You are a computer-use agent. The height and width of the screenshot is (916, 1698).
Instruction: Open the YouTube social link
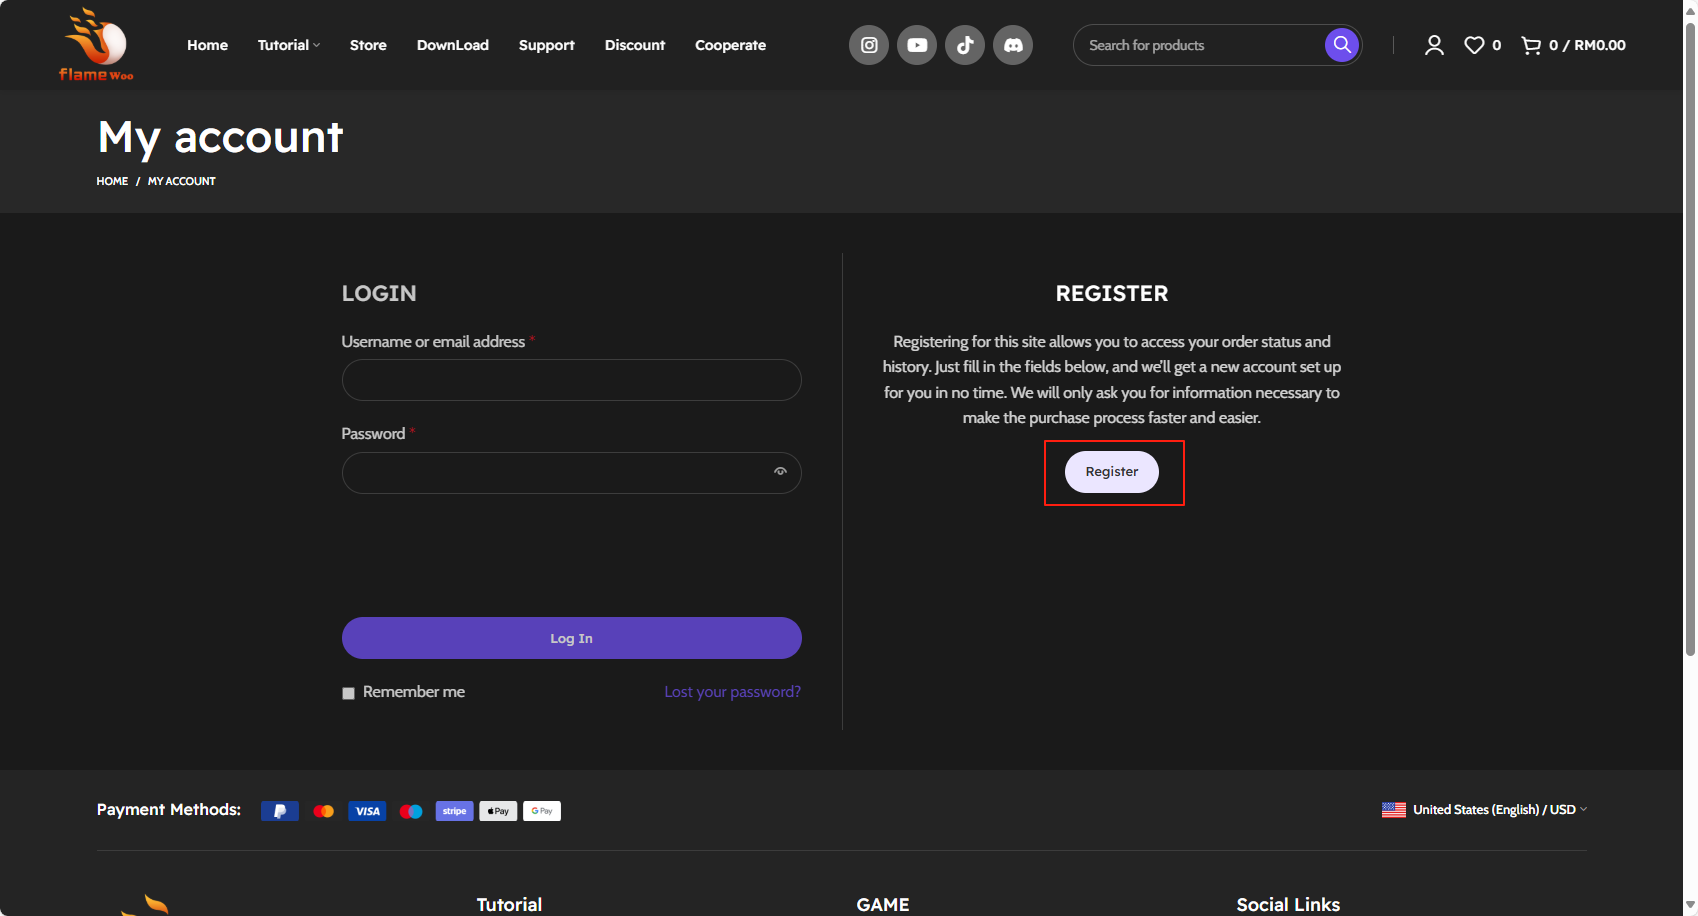917,45
